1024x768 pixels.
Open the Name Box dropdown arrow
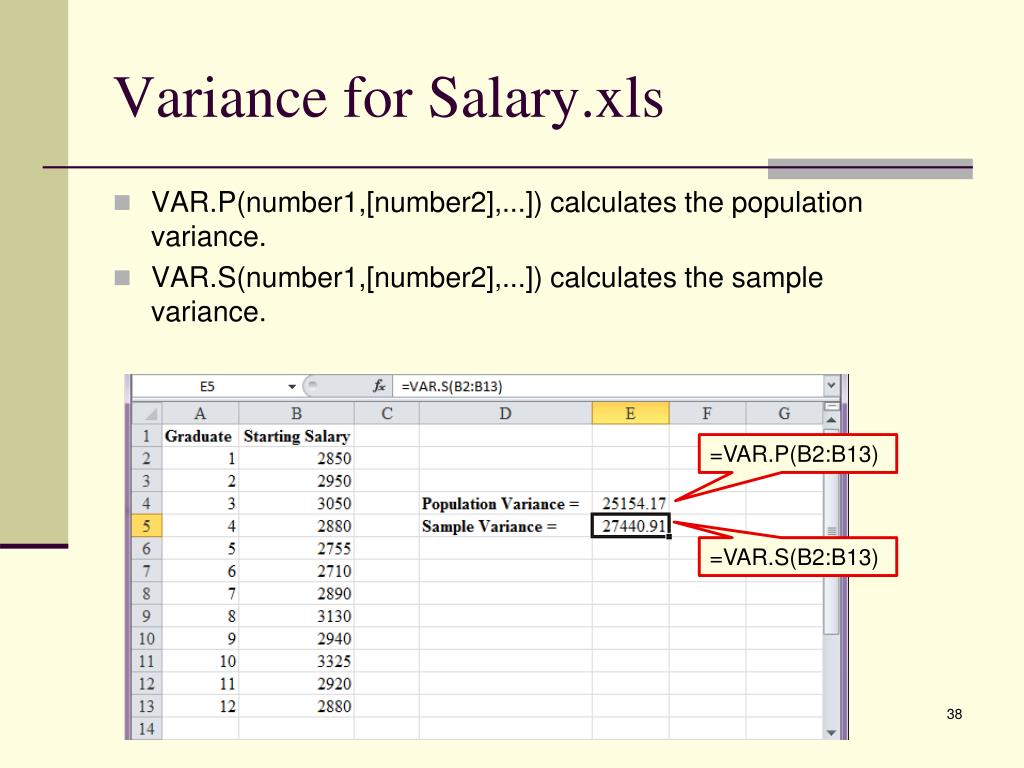(292, 387)
